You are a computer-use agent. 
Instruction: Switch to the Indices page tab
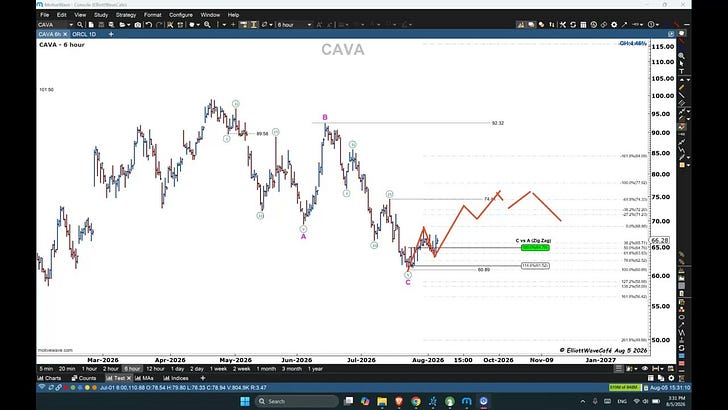click(x=176, y=378)
